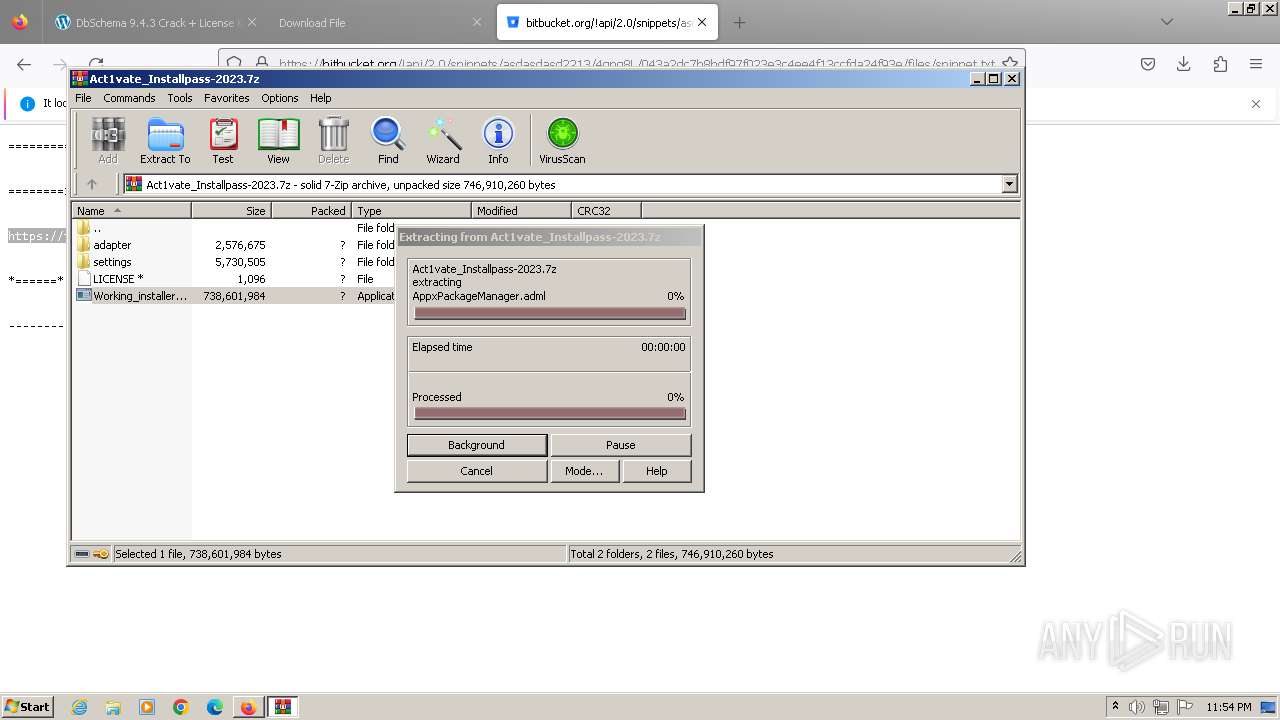Click the Mode... button

(583, 471)
